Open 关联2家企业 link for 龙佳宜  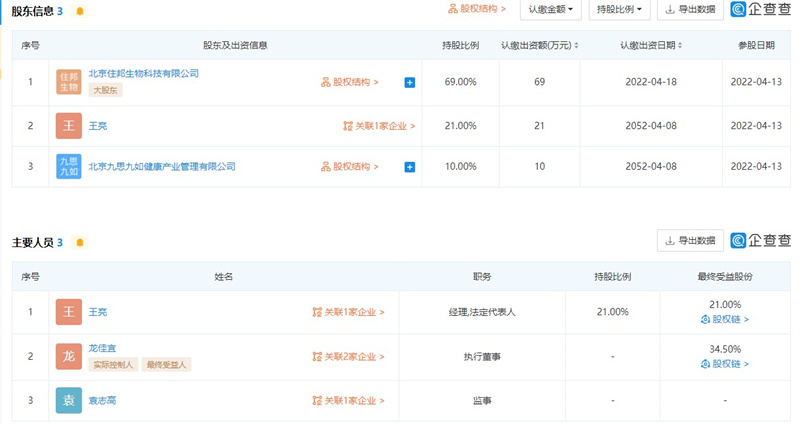pyautogui.click(x=349, y=356)
